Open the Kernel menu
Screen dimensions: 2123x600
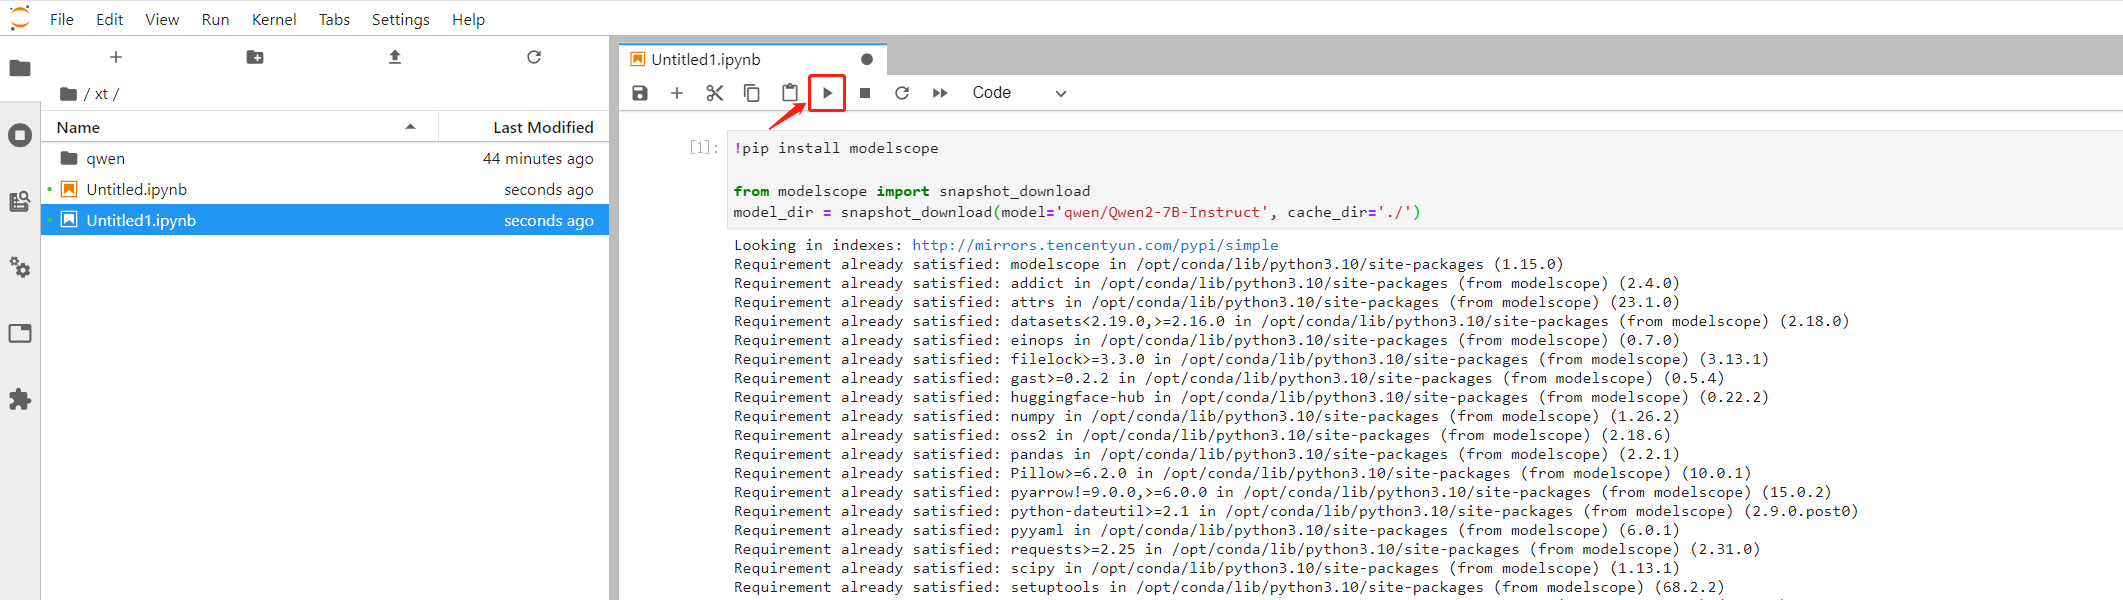click(x=274, y=19)
